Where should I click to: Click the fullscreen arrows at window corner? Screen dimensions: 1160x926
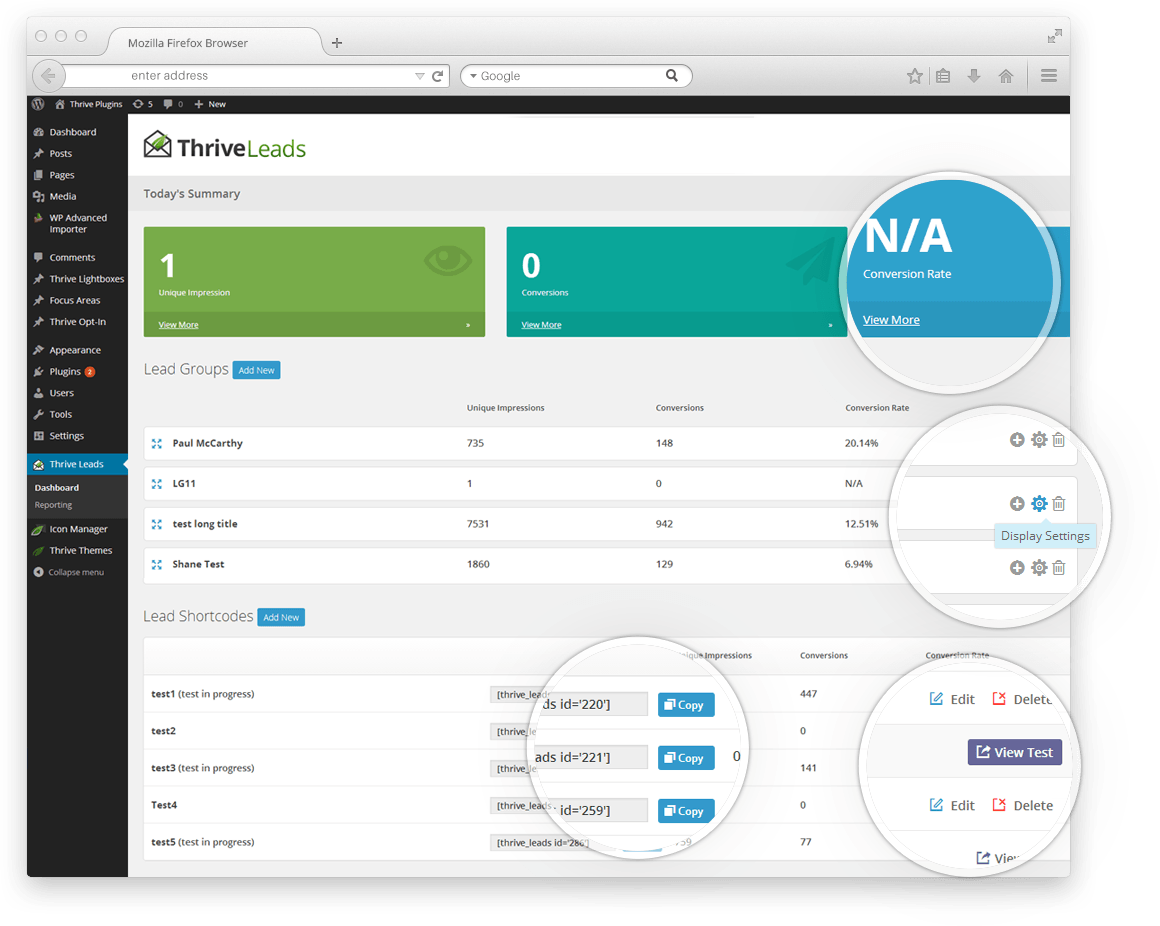[1054, 36]
